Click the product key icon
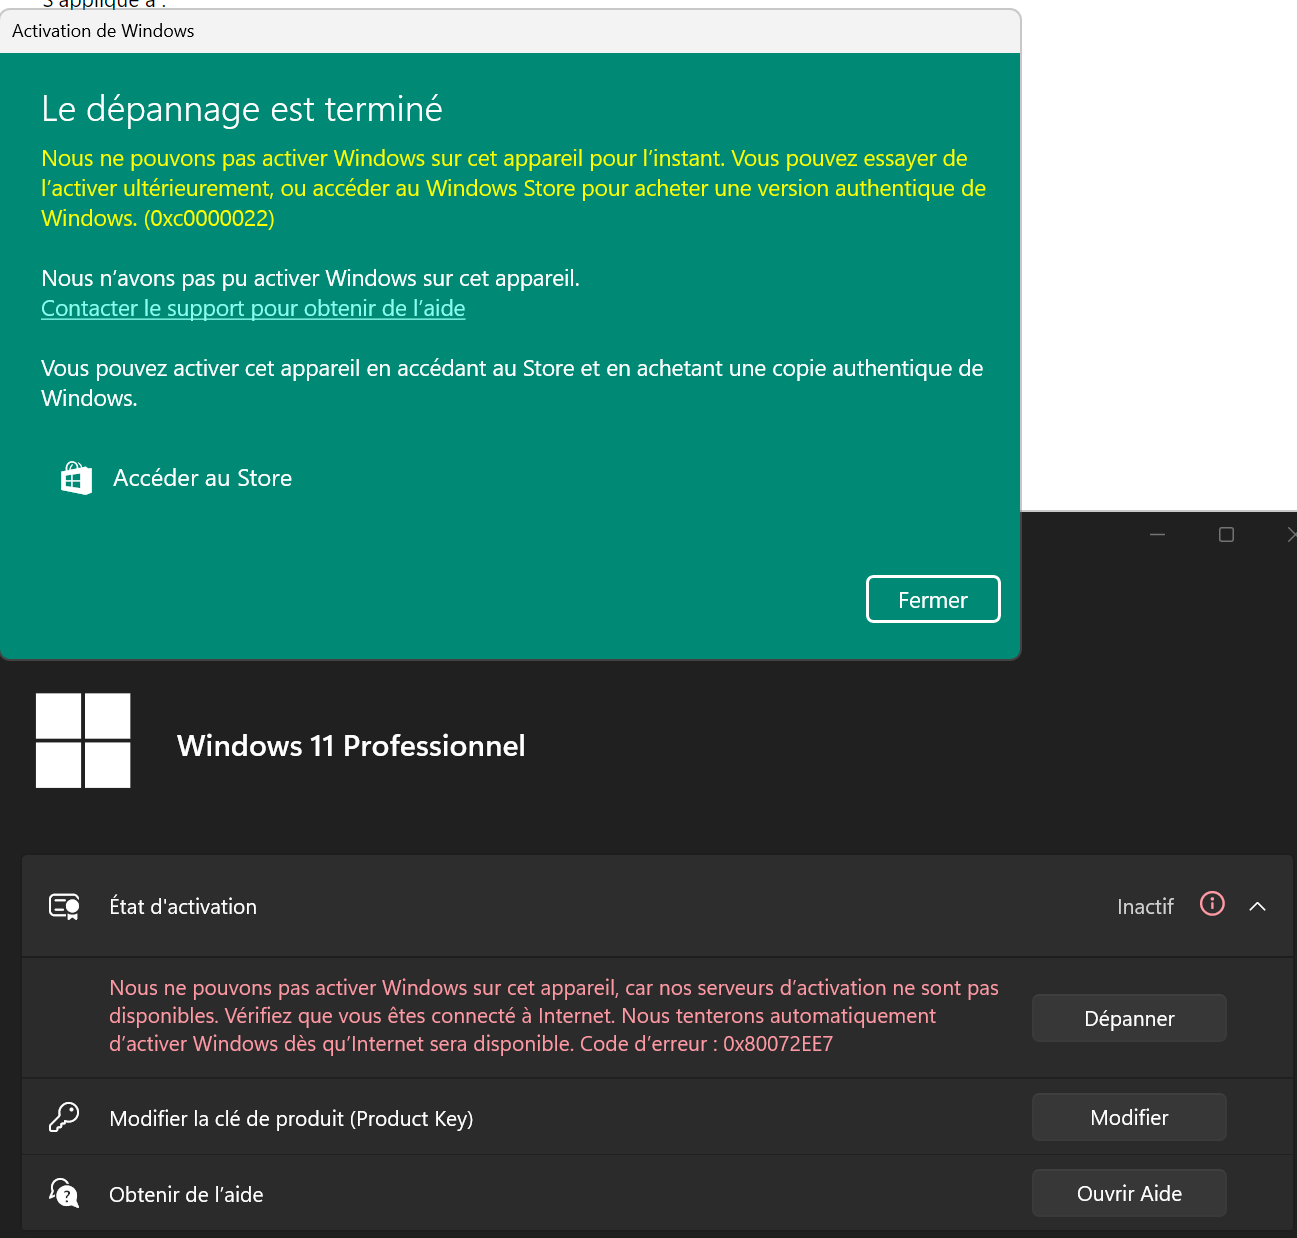The image size is (1297, 1238). (x=64, y=1117)
